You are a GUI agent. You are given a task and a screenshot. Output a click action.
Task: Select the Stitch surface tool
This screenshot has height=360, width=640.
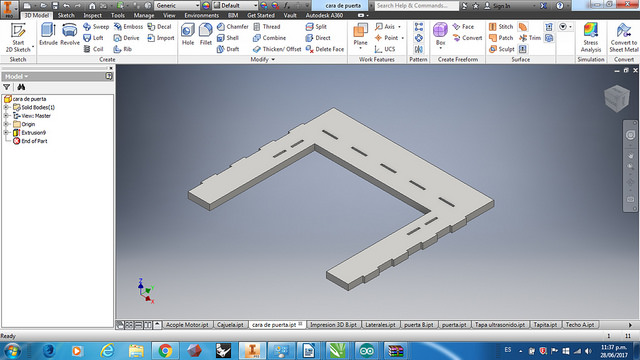click(x=501, y=27)
